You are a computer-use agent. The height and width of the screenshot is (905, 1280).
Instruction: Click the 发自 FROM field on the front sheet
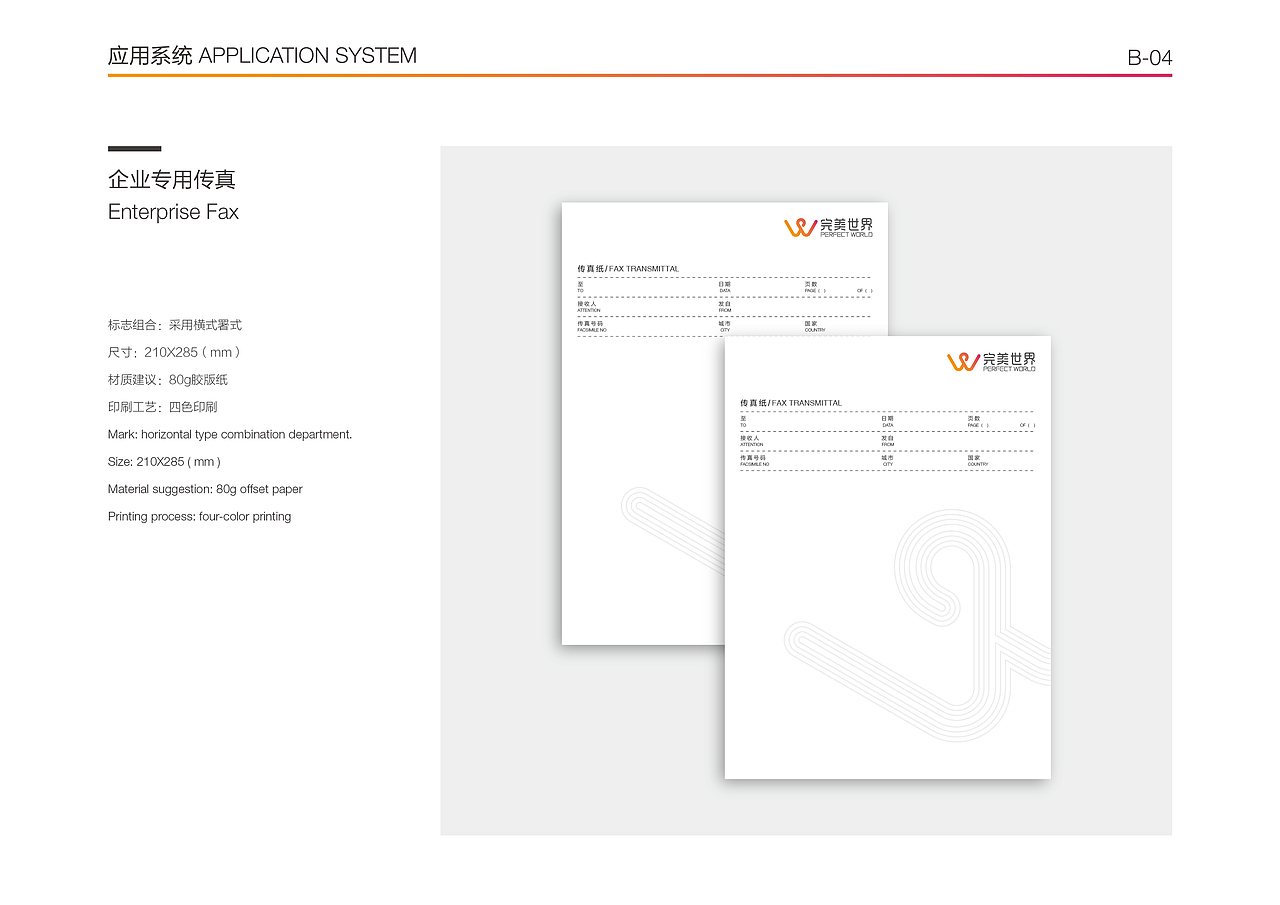888,441
